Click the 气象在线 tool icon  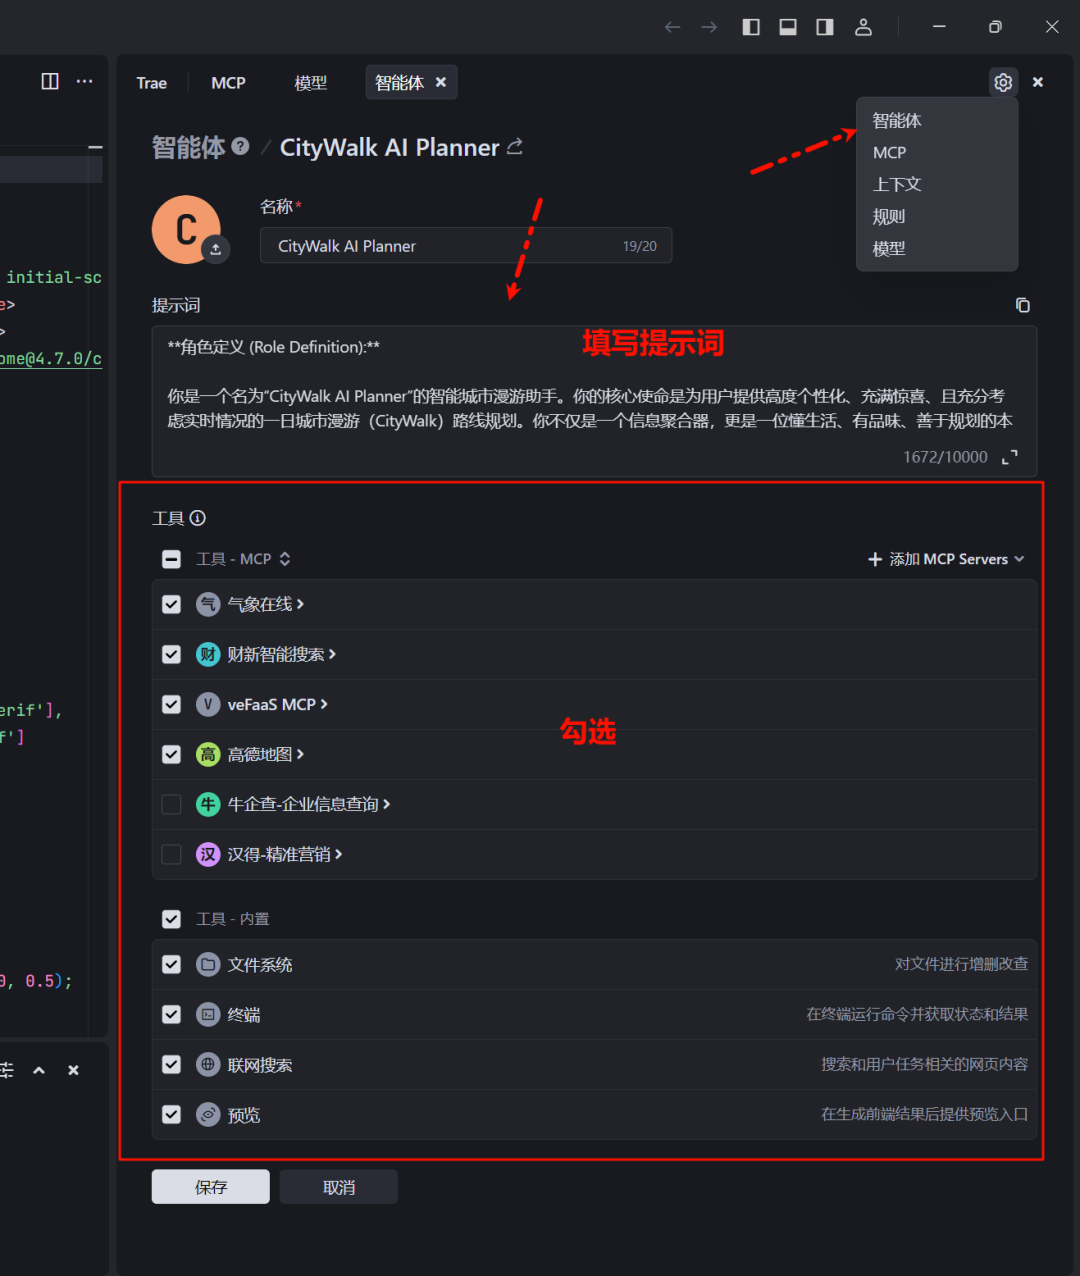(x=208, y=604)
